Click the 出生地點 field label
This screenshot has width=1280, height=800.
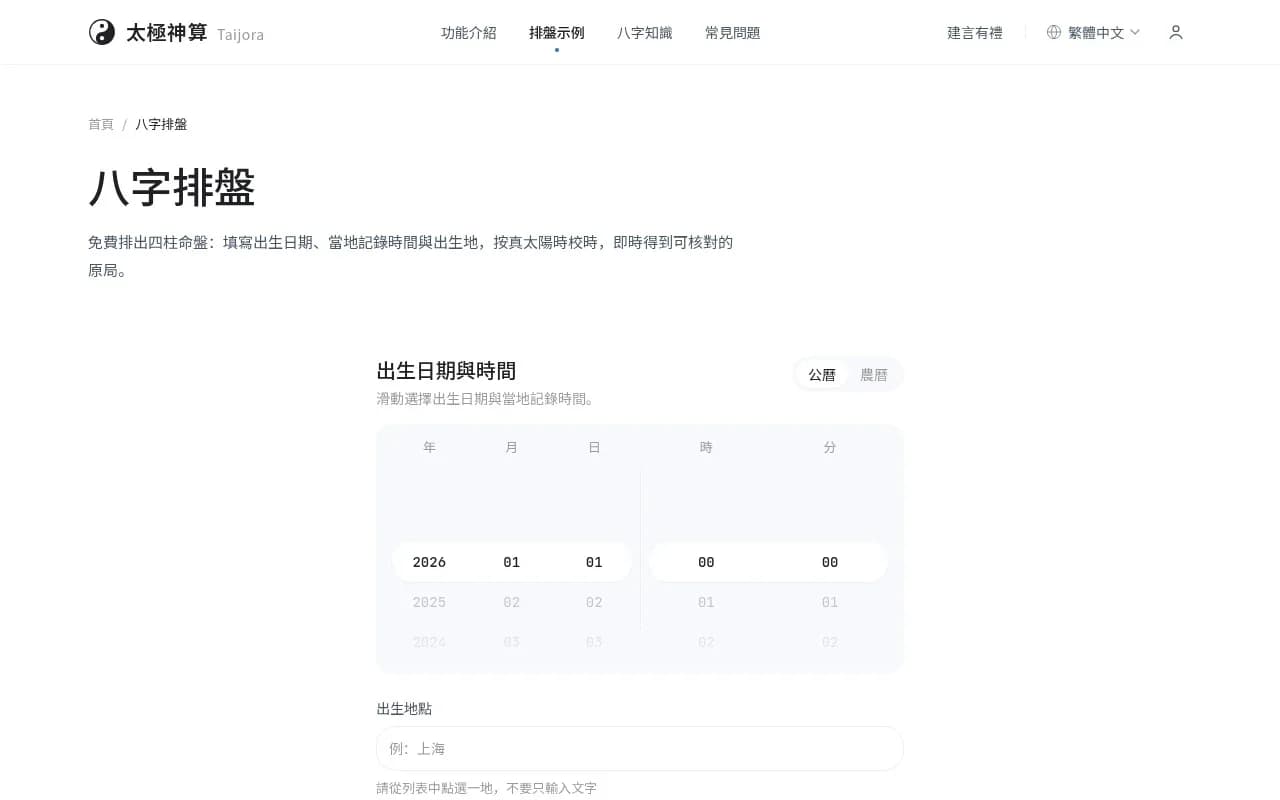coord(404,708)
